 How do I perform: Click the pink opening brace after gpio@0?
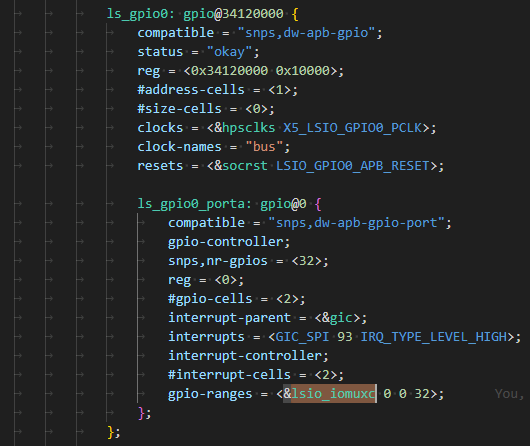[x=318, y=204]
